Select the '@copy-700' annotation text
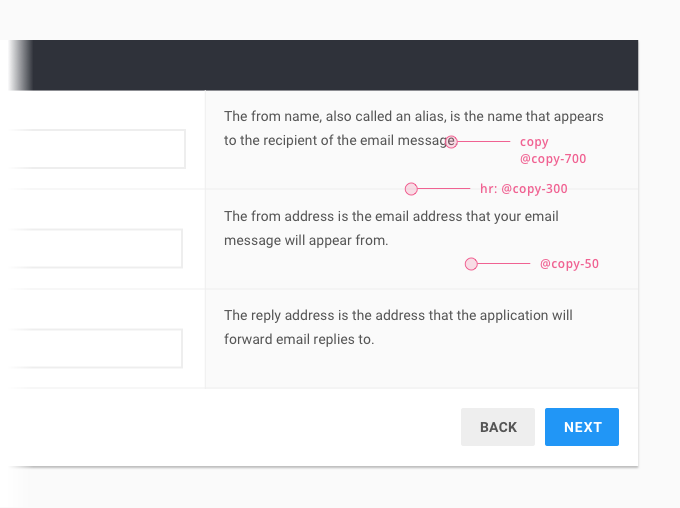The image size is (680, 508). click(553, 159)
